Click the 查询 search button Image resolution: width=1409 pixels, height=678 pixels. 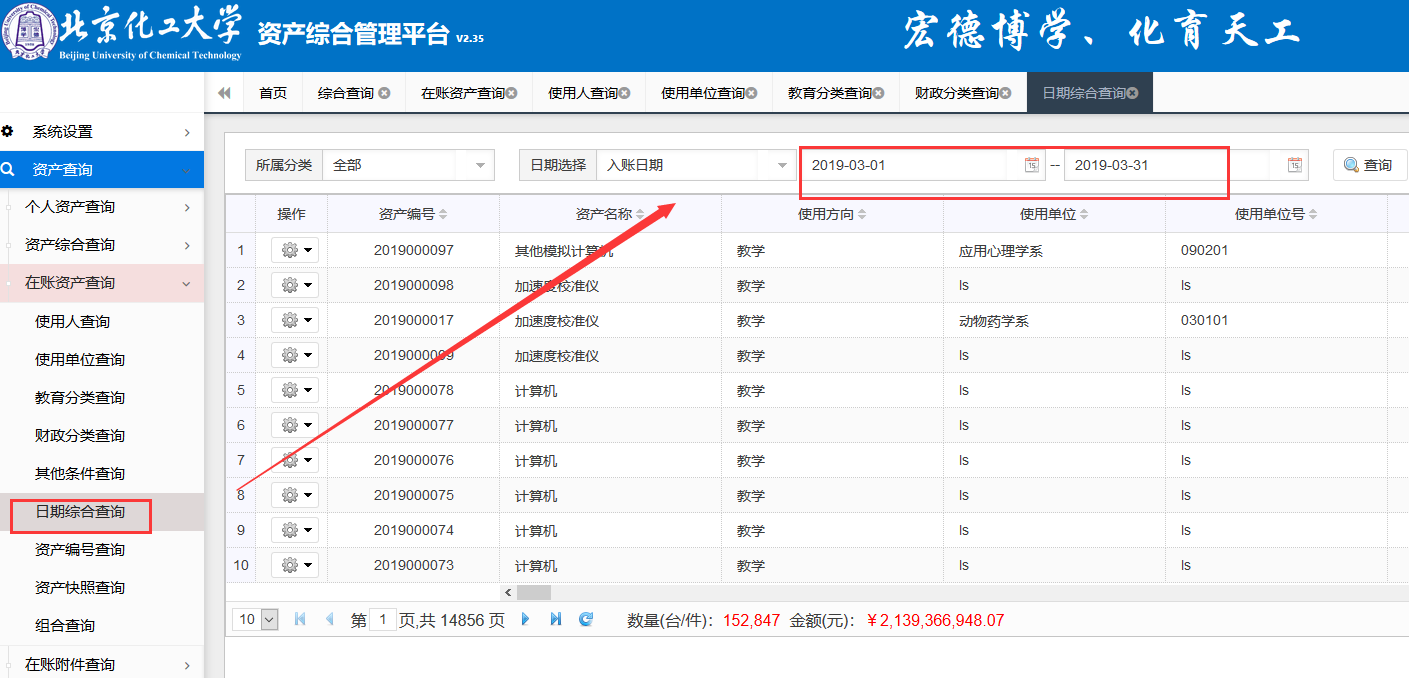[x=1368, y=165]
